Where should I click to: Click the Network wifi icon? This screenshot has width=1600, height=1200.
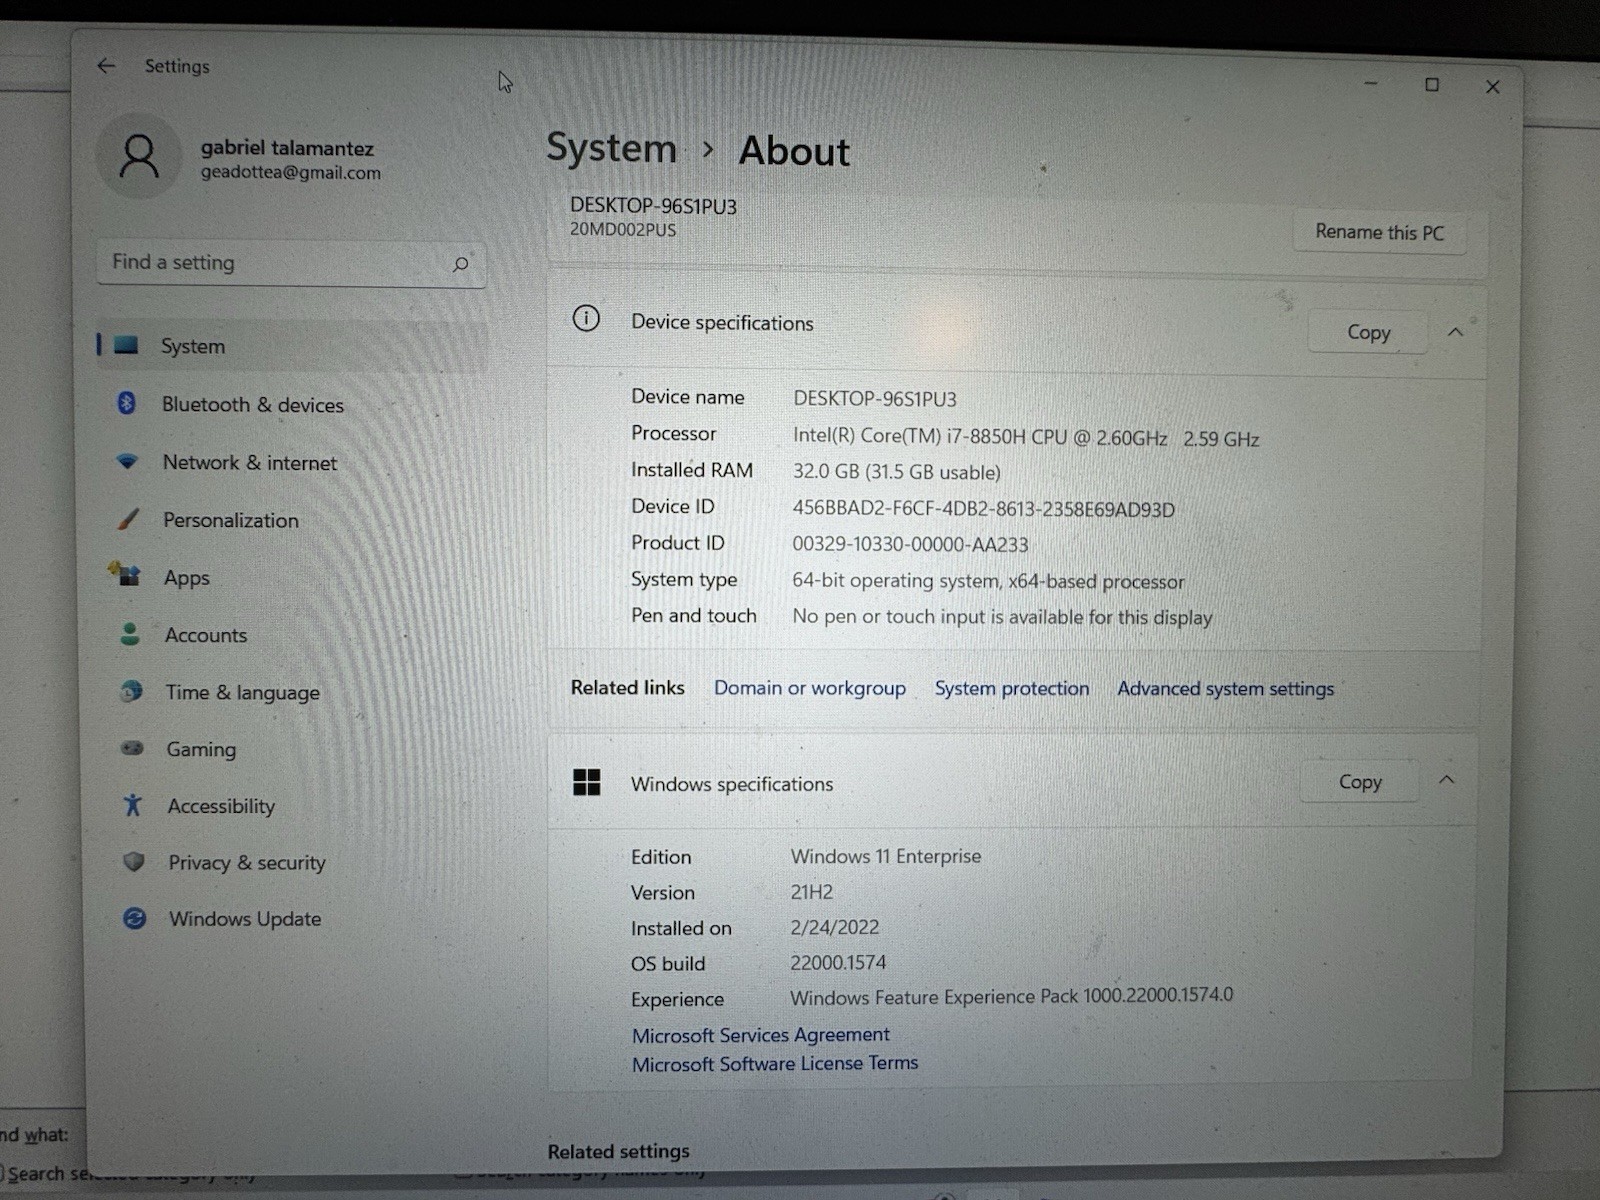click(x=127, y=461)
